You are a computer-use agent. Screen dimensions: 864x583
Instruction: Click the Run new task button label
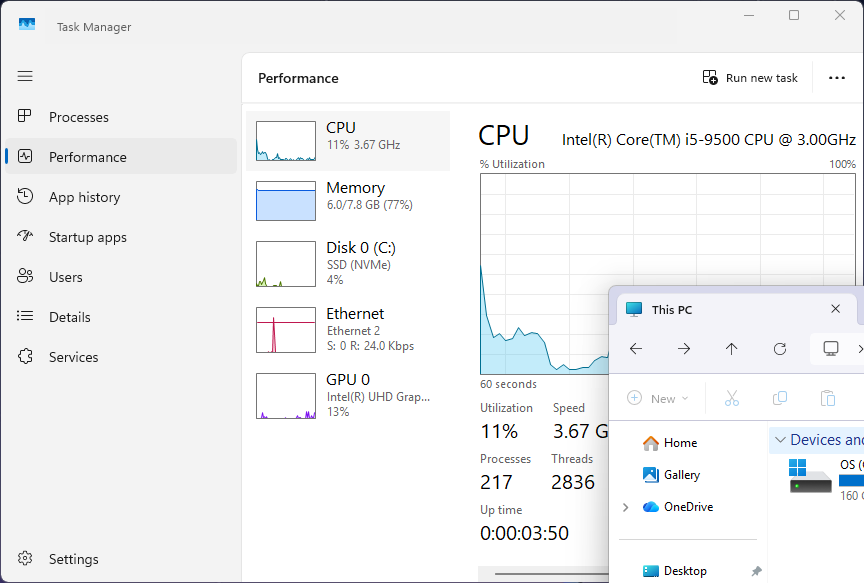762,78
